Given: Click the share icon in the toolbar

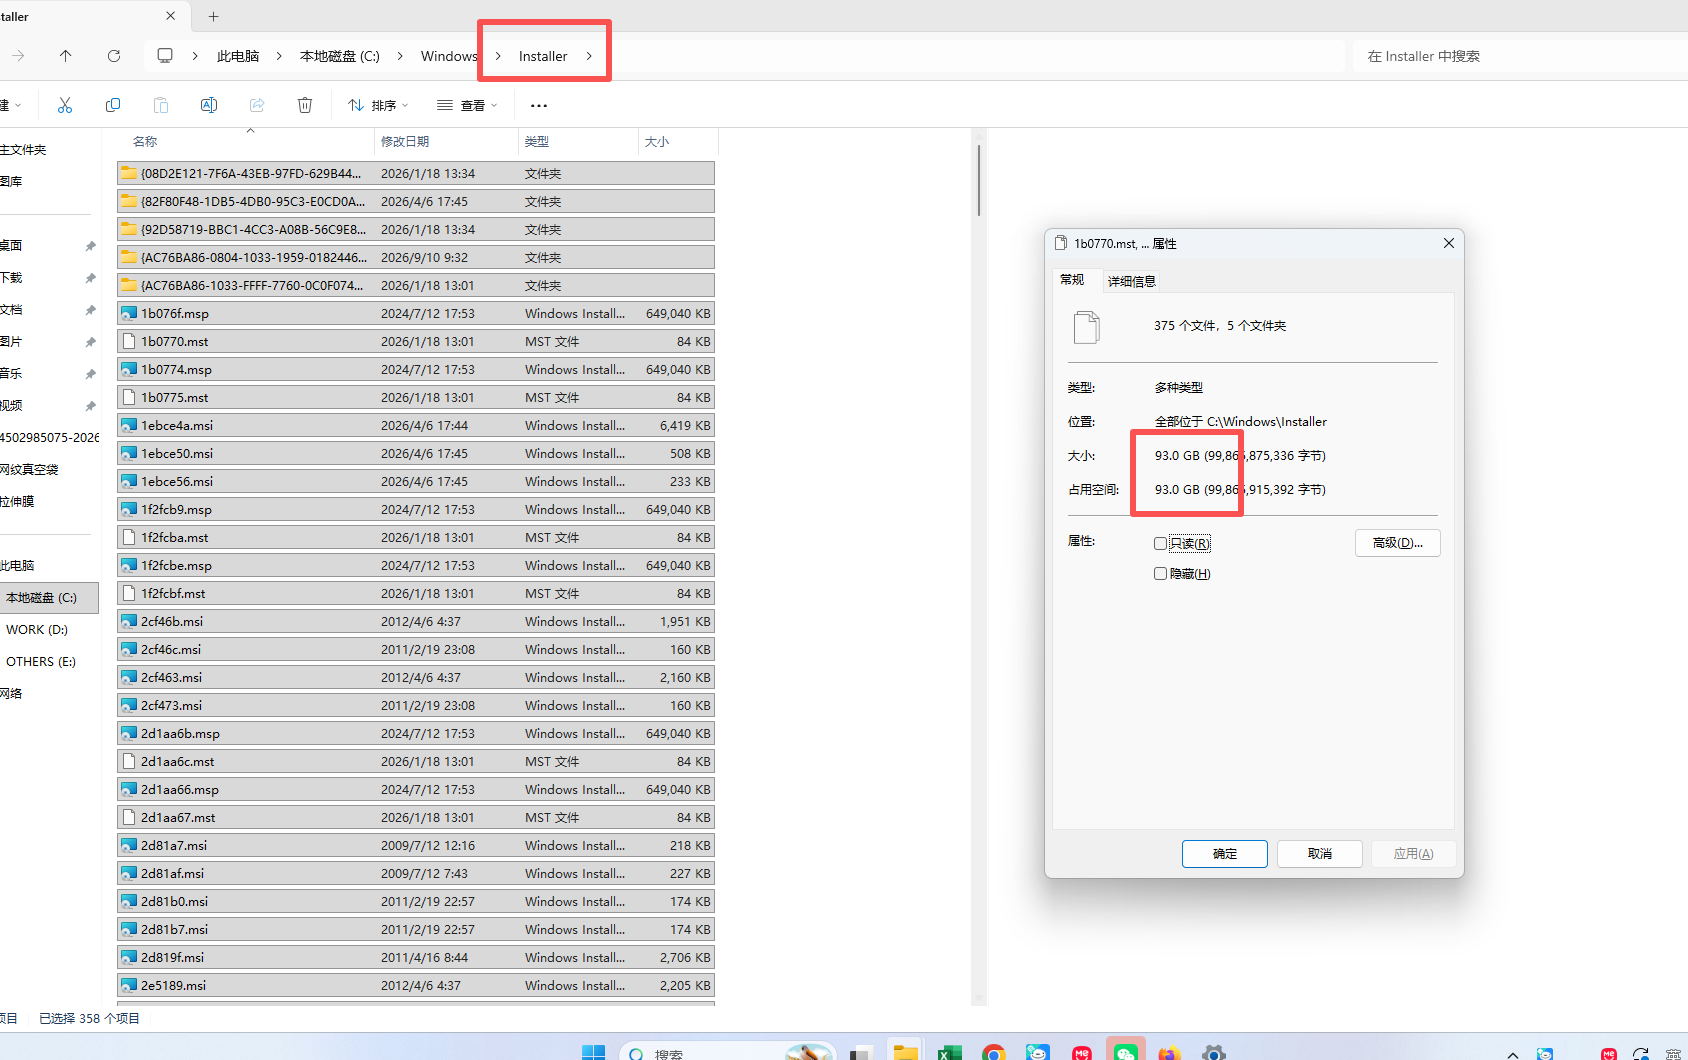Looking at the screenshot, I should coord(257,105).
